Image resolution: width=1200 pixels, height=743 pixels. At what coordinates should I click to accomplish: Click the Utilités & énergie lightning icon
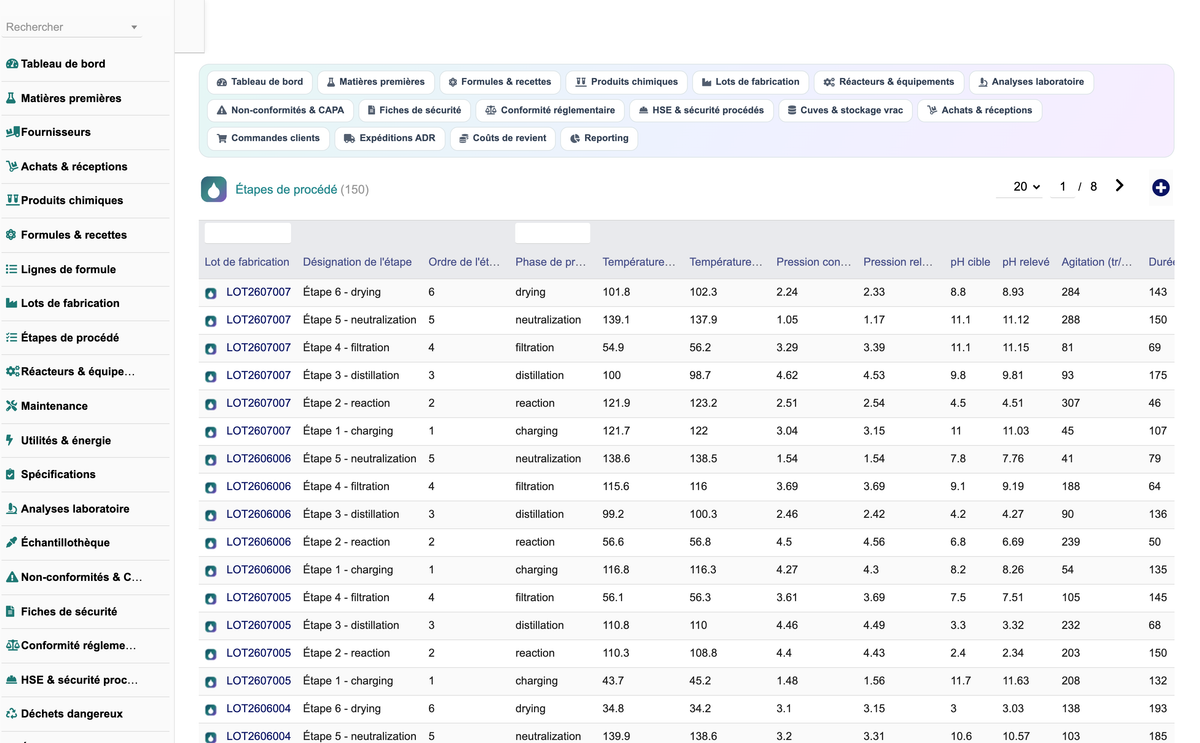(x=11, y=440)
